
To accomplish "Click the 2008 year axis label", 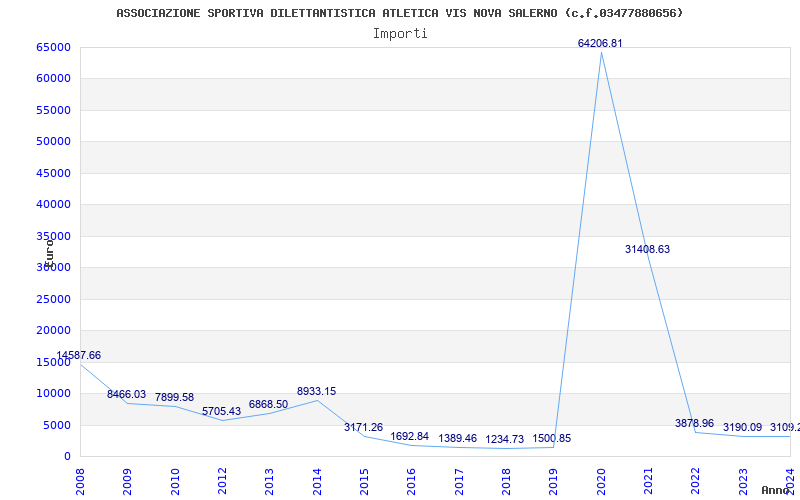I will point(80,482).
